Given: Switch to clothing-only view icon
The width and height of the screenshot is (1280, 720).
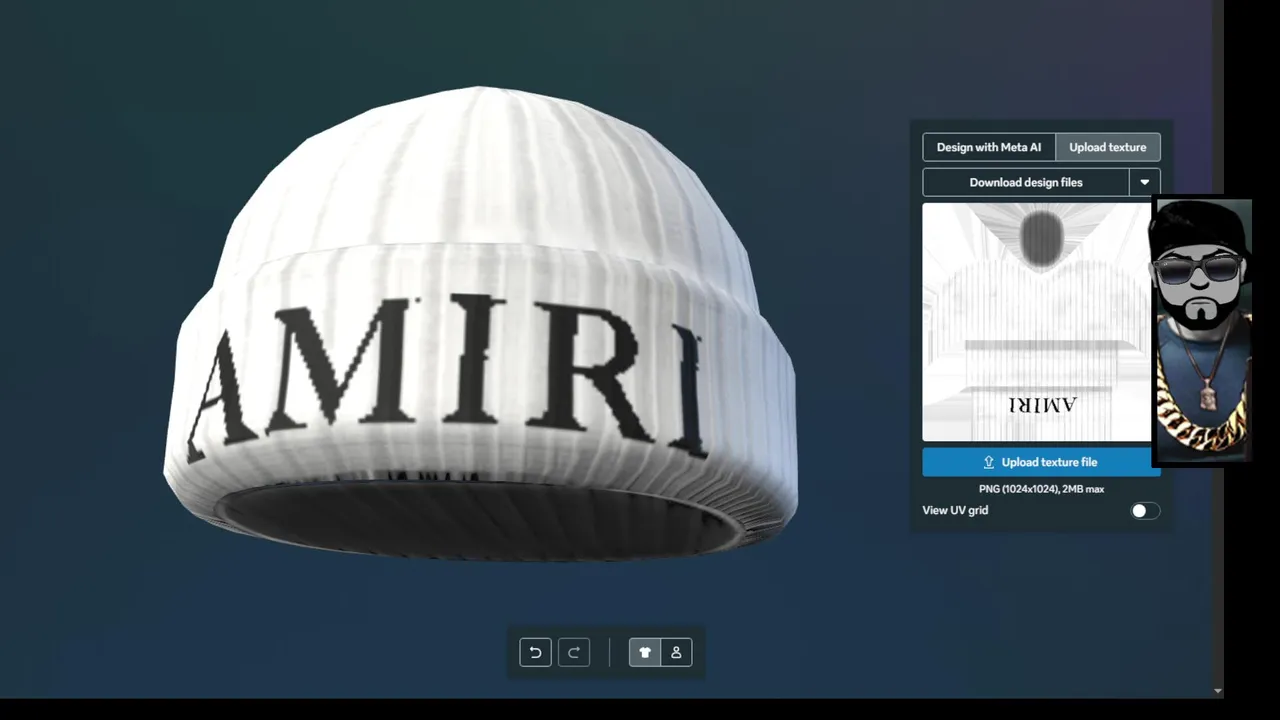Looking at the screenshot, I should pos(645,652).
